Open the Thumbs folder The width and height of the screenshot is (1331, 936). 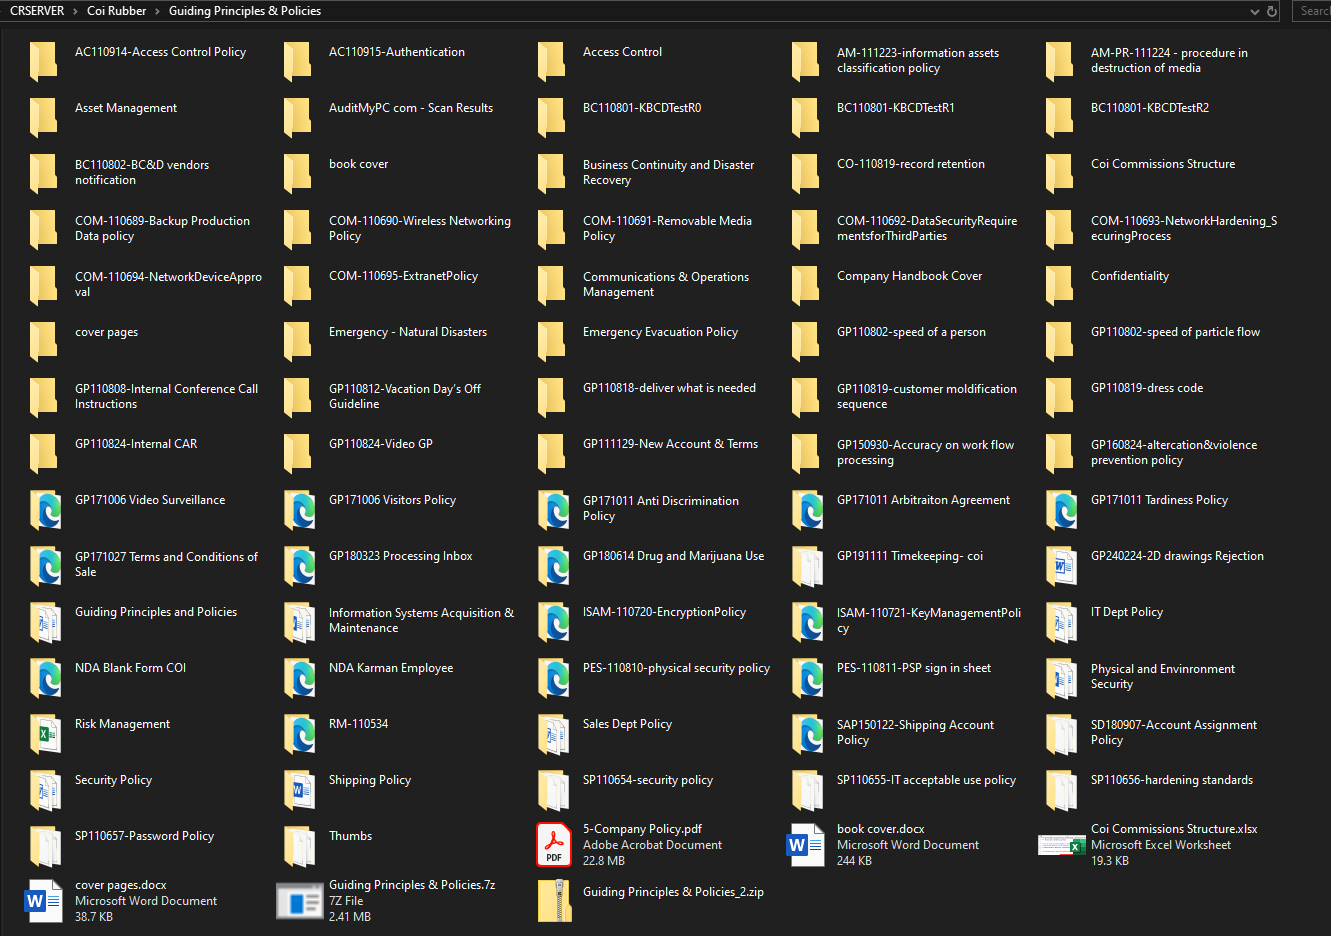click(x=299, y=844)
